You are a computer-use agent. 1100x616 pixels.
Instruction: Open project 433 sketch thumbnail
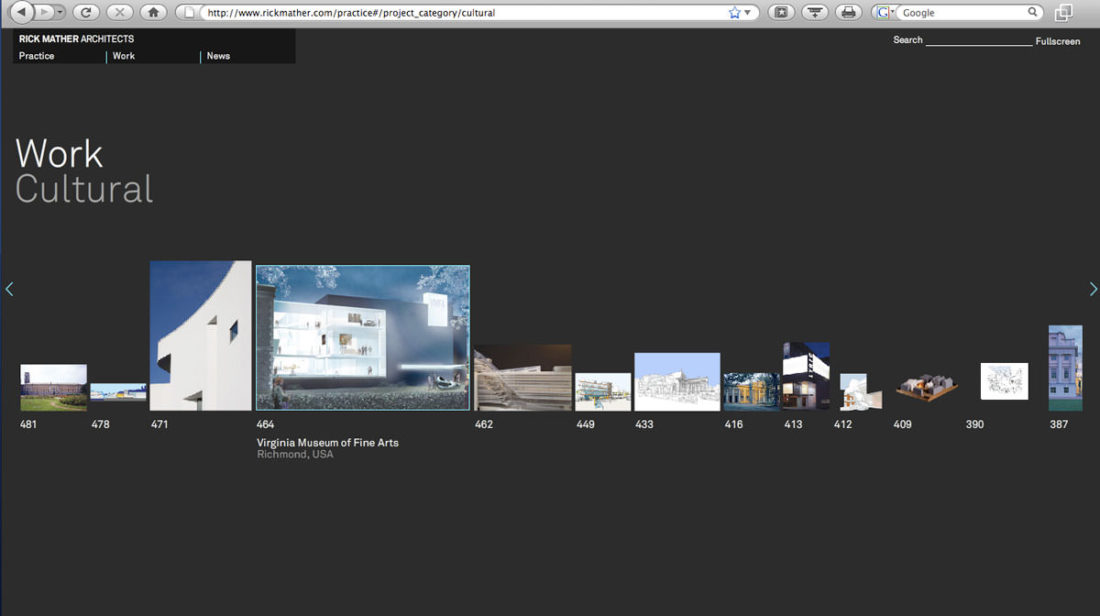[677, 382]
